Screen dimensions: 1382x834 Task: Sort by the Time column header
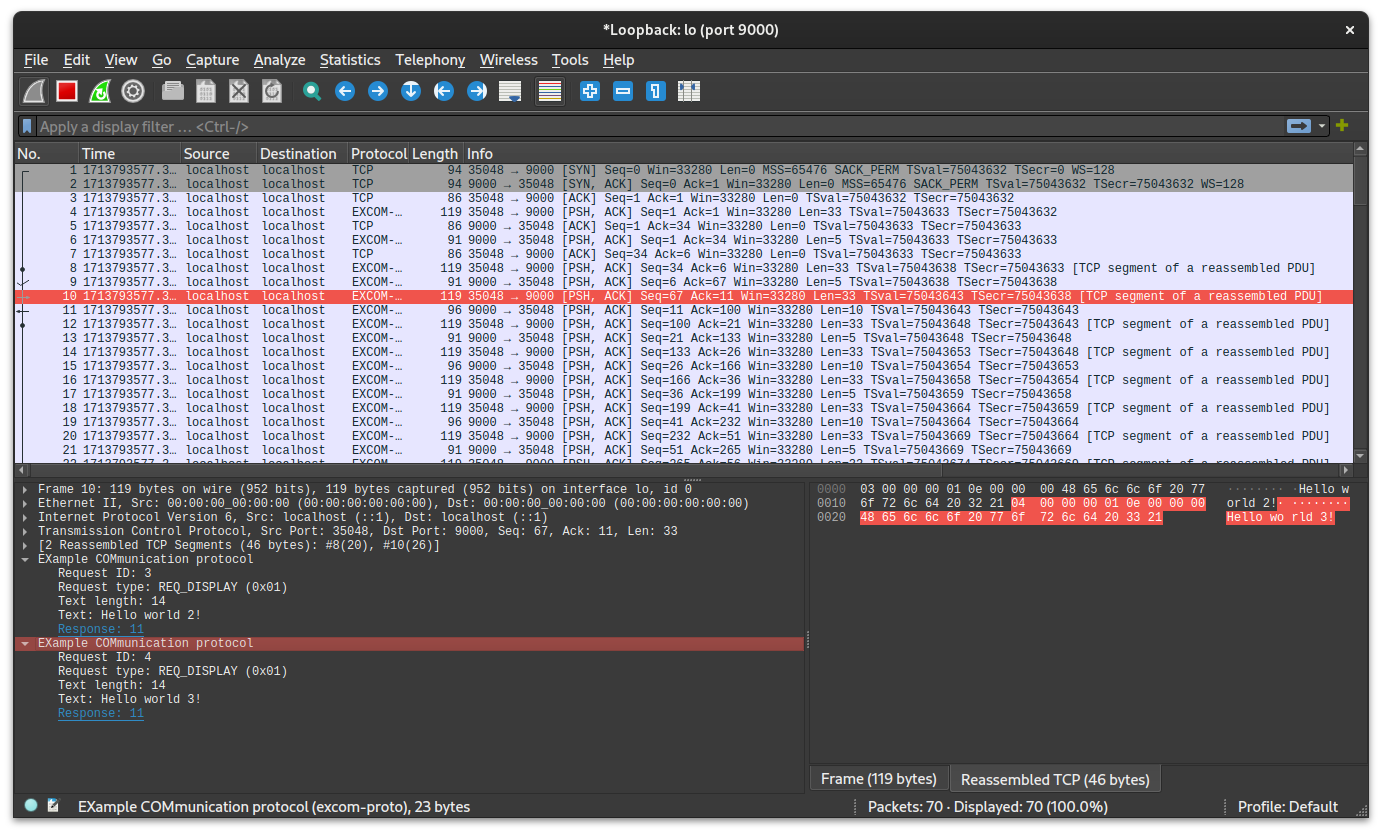coord(130,153)
